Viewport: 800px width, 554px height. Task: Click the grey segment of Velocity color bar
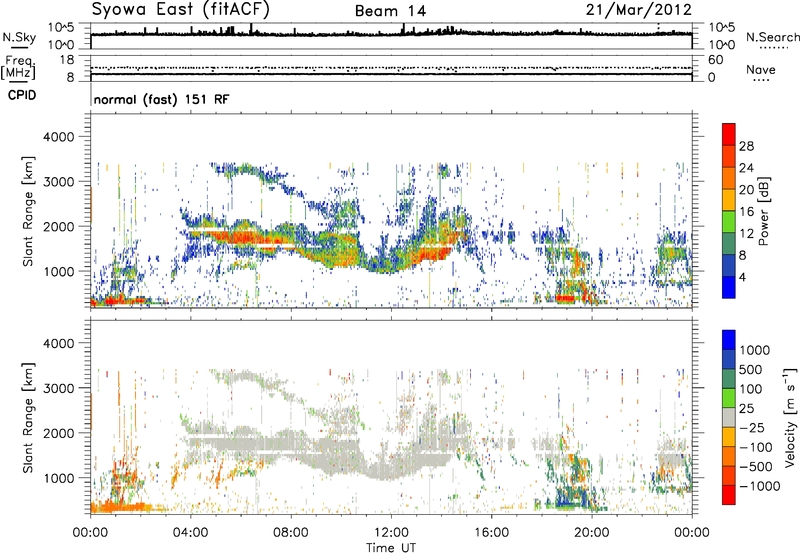(x=729, y=417)
